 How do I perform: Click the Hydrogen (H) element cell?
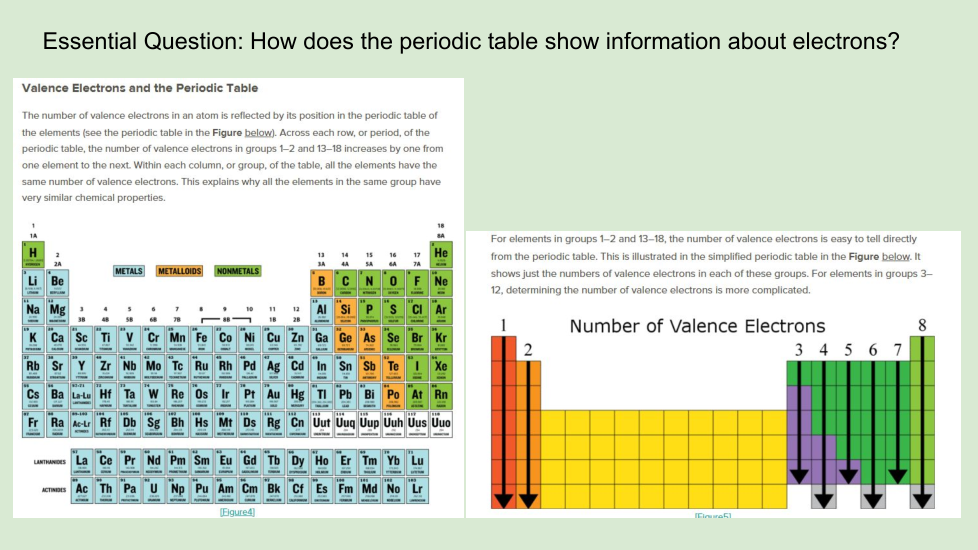34,254
